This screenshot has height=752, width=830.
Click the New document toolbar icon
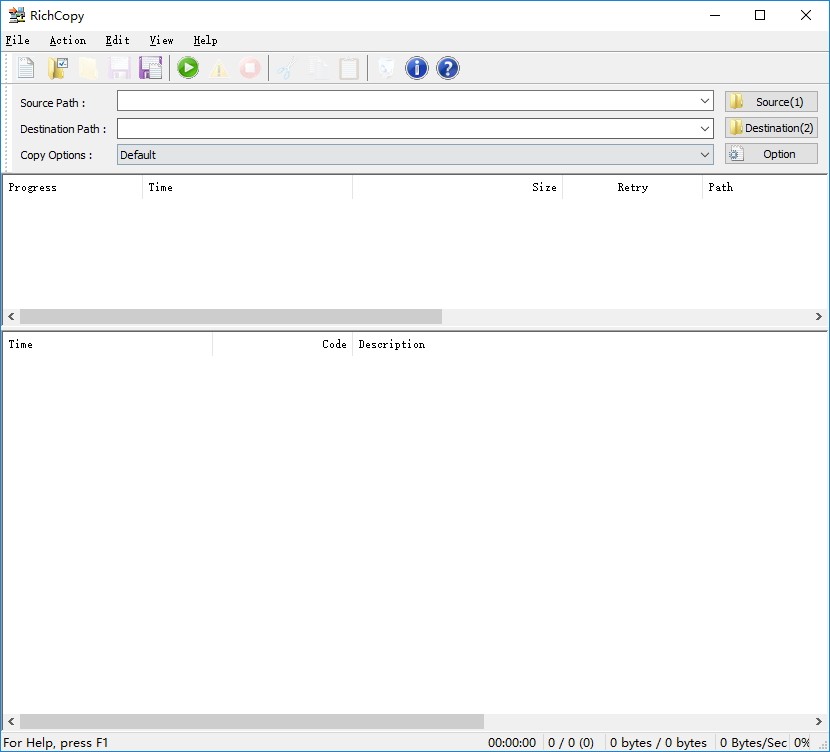26,68
